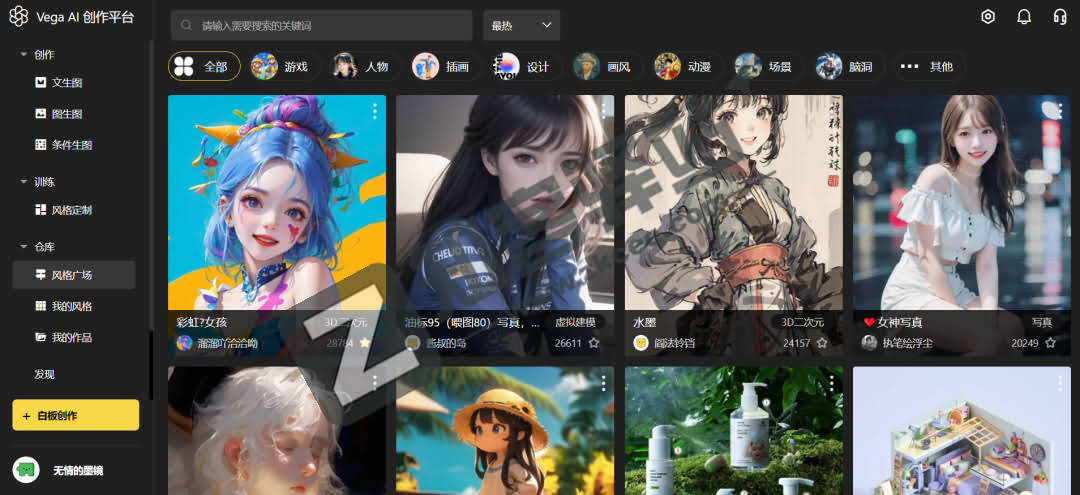1080x495 pixels.
Task: Click the 3D二次元 tag on 水墨 card
Action: [802, 322]
